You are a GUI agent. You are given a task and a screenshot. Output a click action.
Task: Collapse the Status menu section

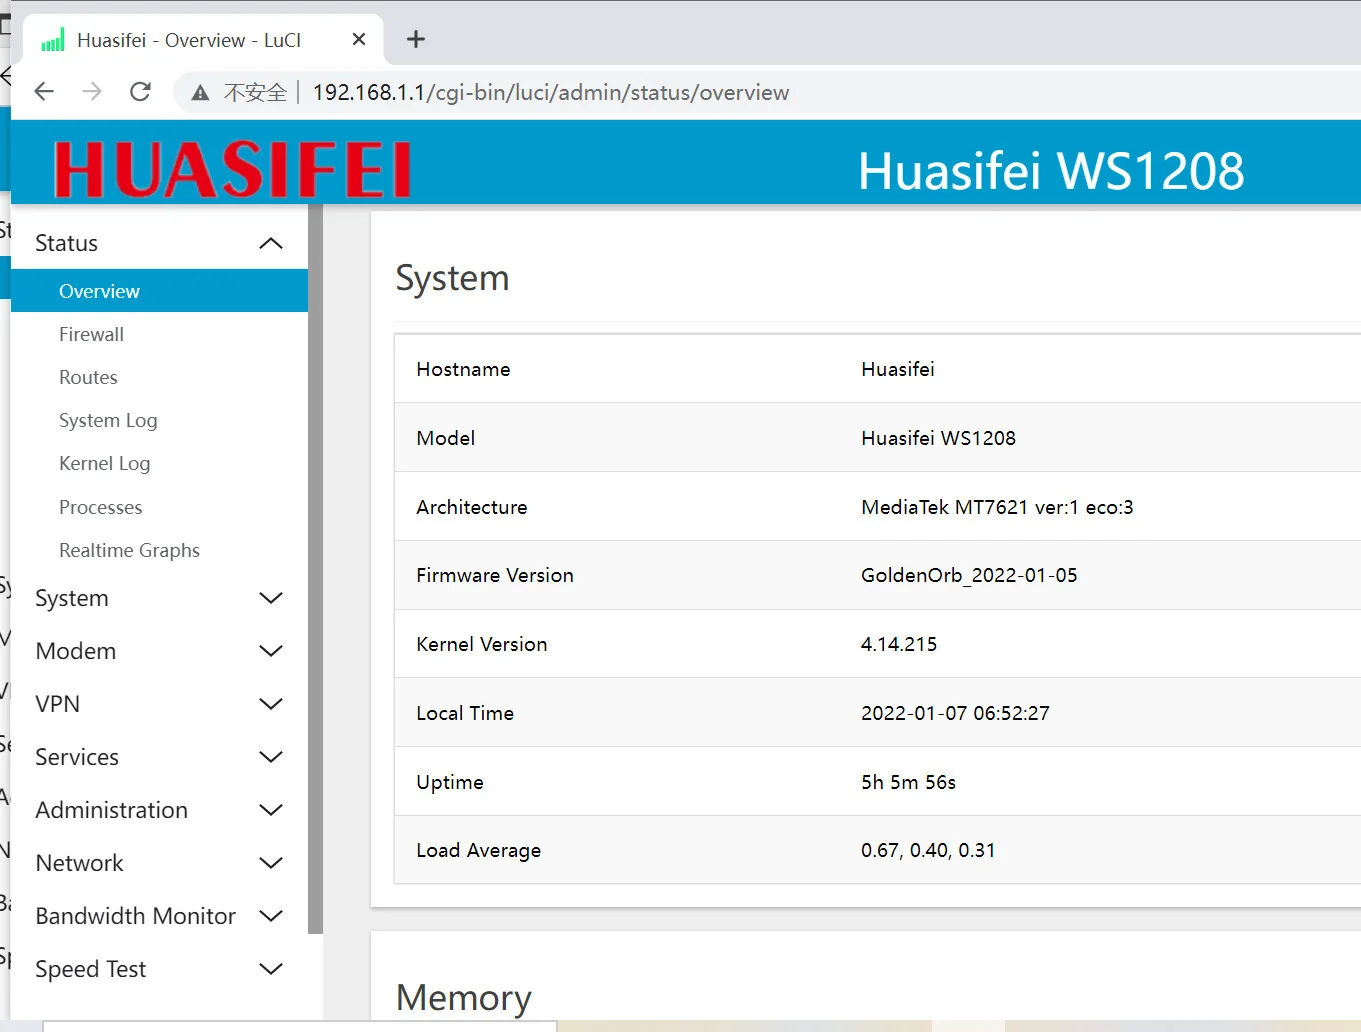click(270, 243)
